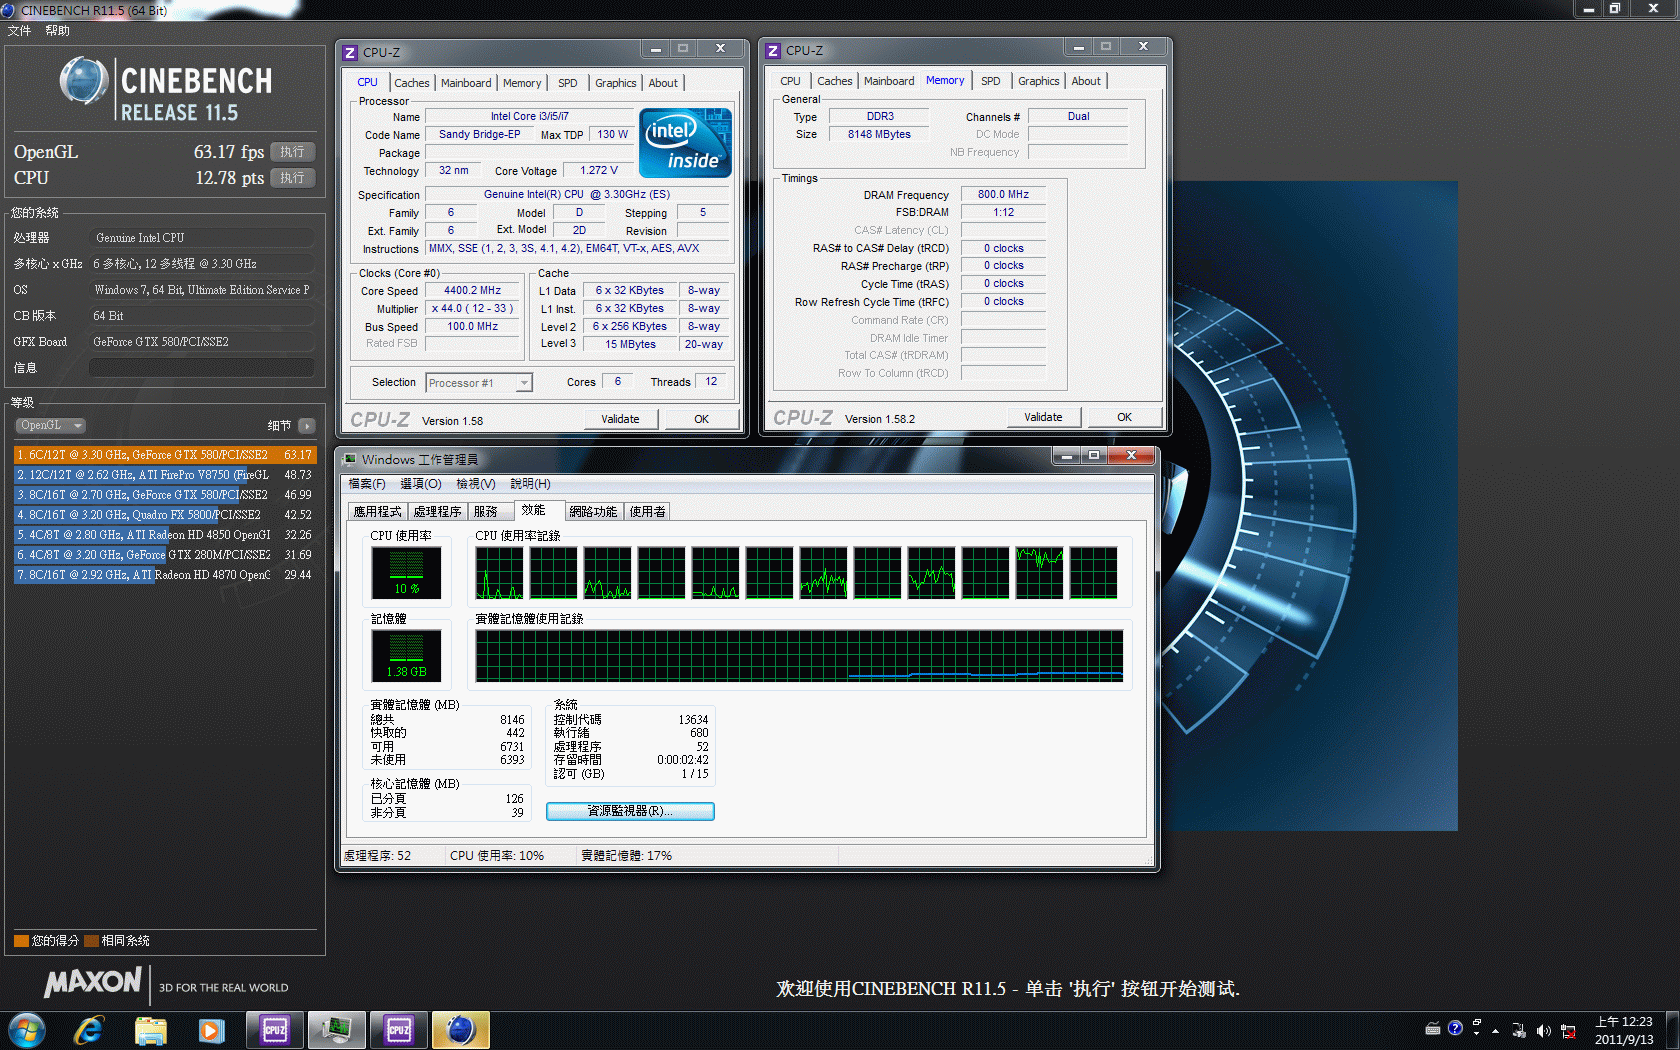Switch to Caches tab in left CPU-Z
Viewport: 1680px width, 1050px height.
point(411,83)
